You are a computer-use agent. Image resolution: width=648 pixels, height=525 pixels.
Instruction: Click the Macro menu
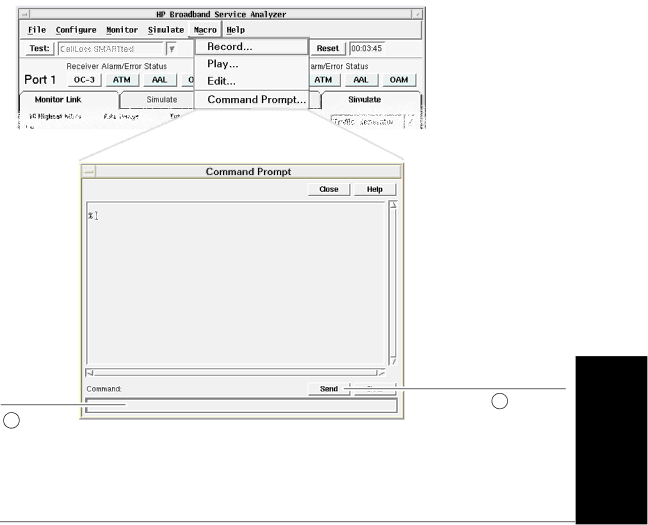pos(205,30)
